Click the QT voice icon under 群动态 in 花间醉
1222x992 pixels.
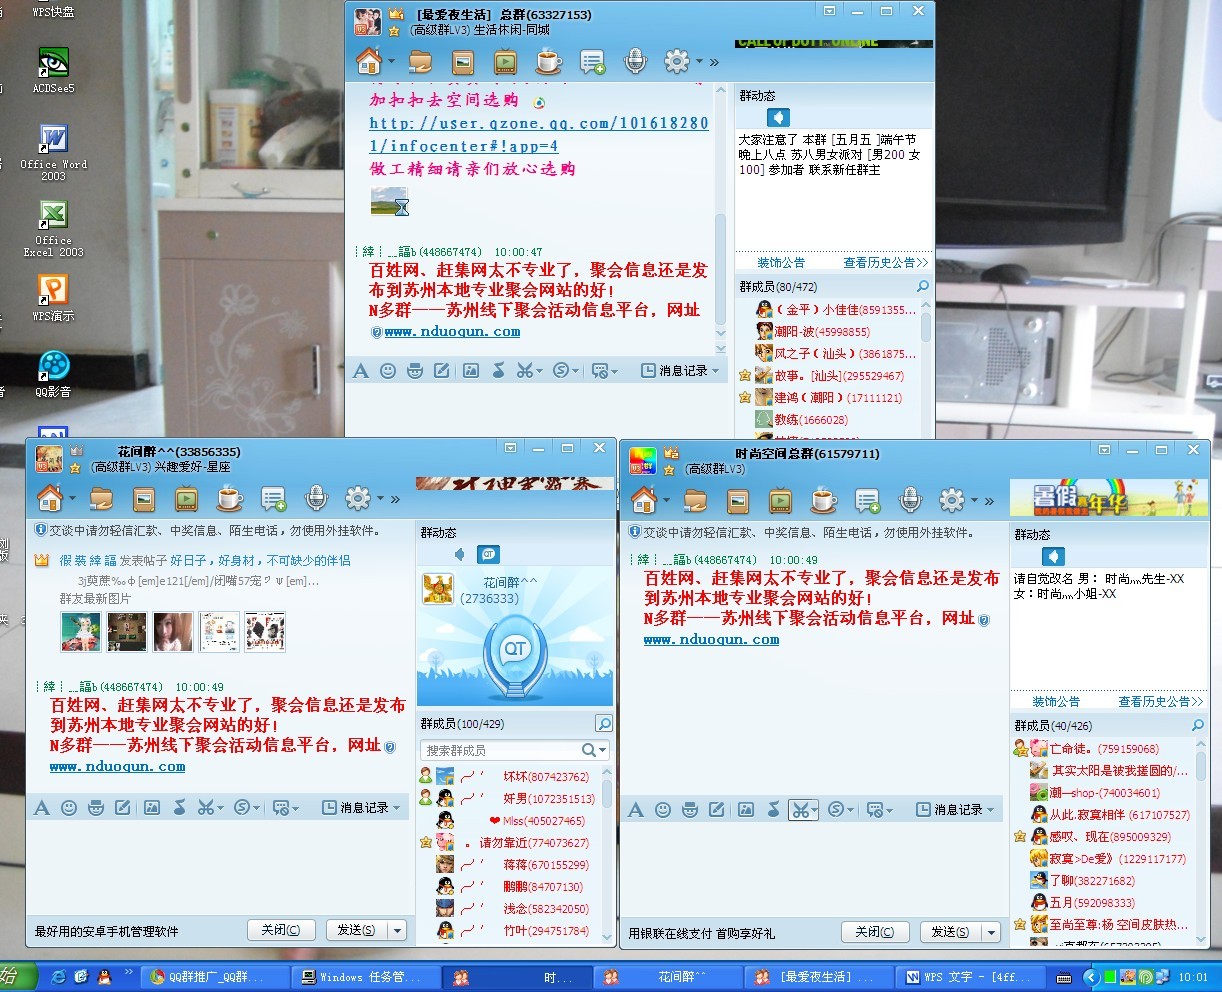click(x=488, y=554)
